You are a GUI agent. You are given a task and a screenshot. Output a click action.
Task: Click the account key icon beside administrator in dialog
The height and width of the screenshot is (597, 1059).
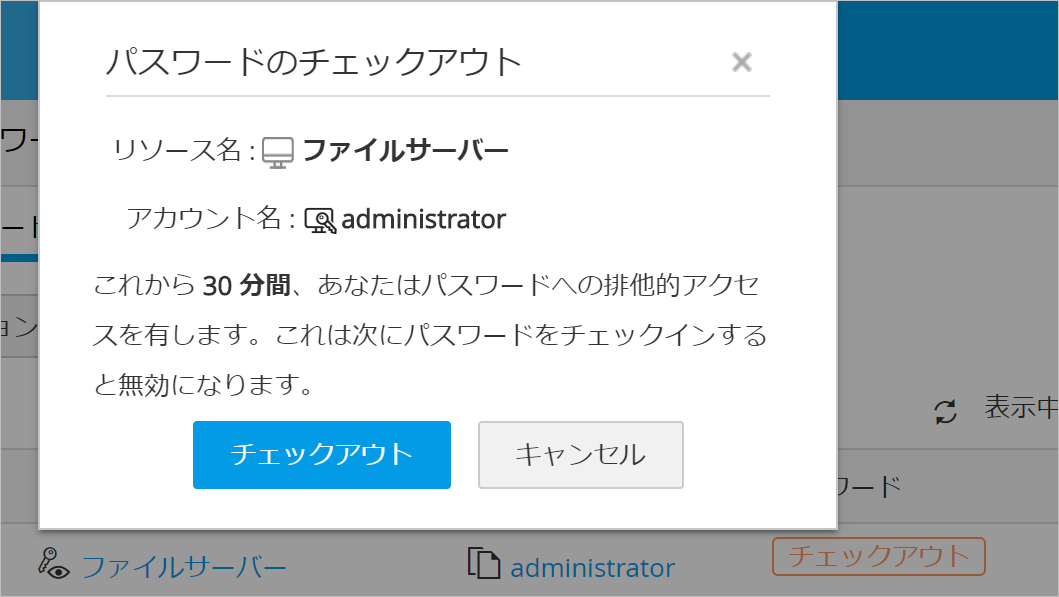coord(320,220)
